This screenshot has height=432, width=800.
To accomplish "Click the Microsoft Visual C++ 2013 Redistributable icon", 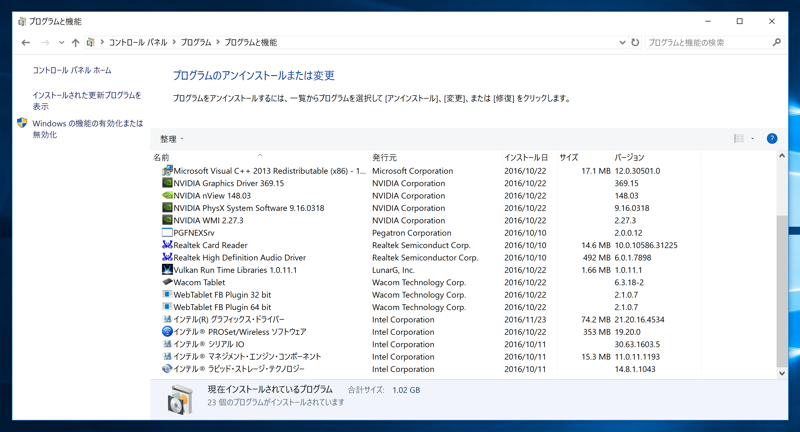I will (167, 171).
